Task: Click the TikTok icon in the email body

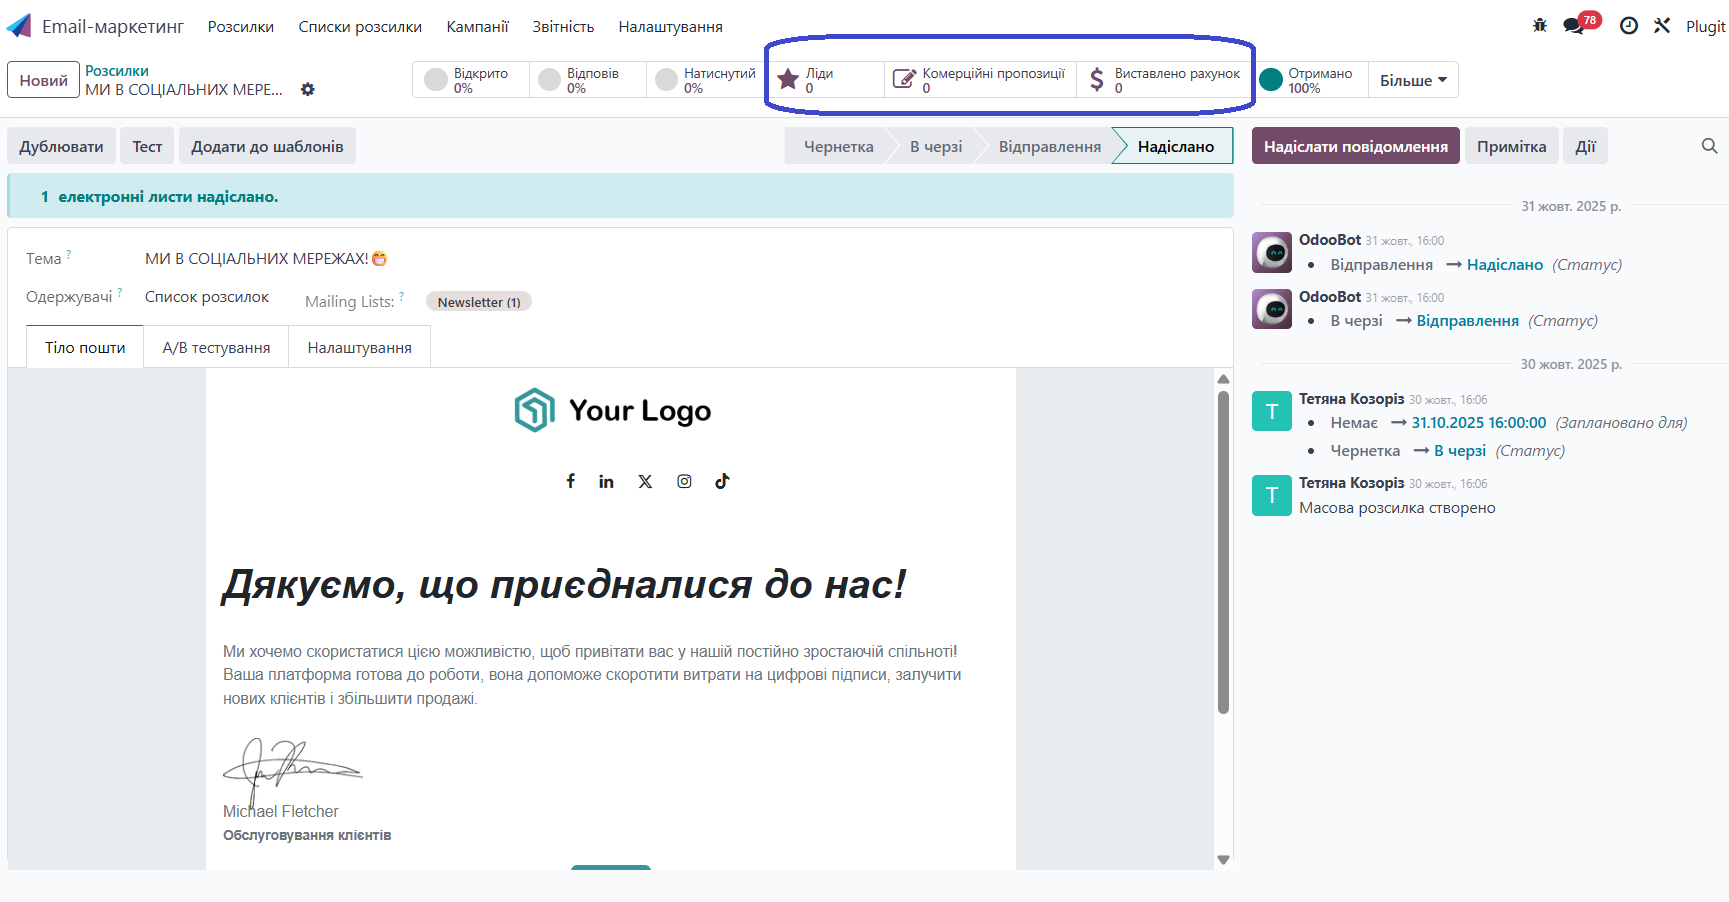Action: 722,481
